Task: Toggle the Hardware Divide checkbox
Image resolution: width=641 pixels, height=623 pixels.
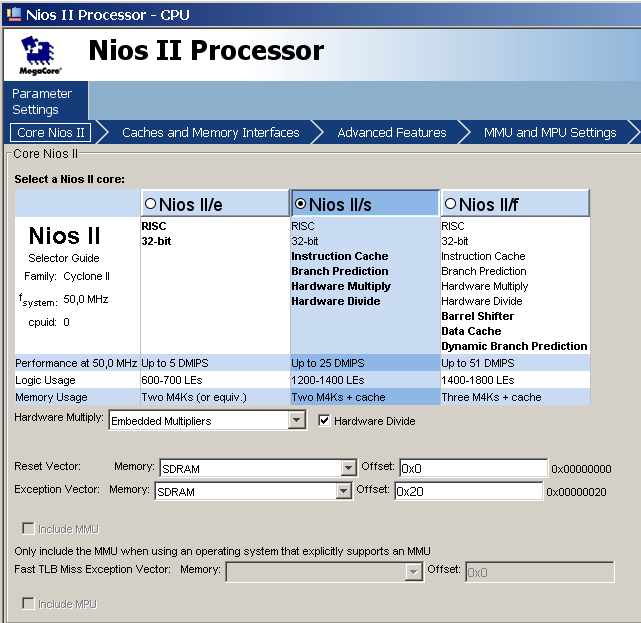Action: (x=324, y=420)
